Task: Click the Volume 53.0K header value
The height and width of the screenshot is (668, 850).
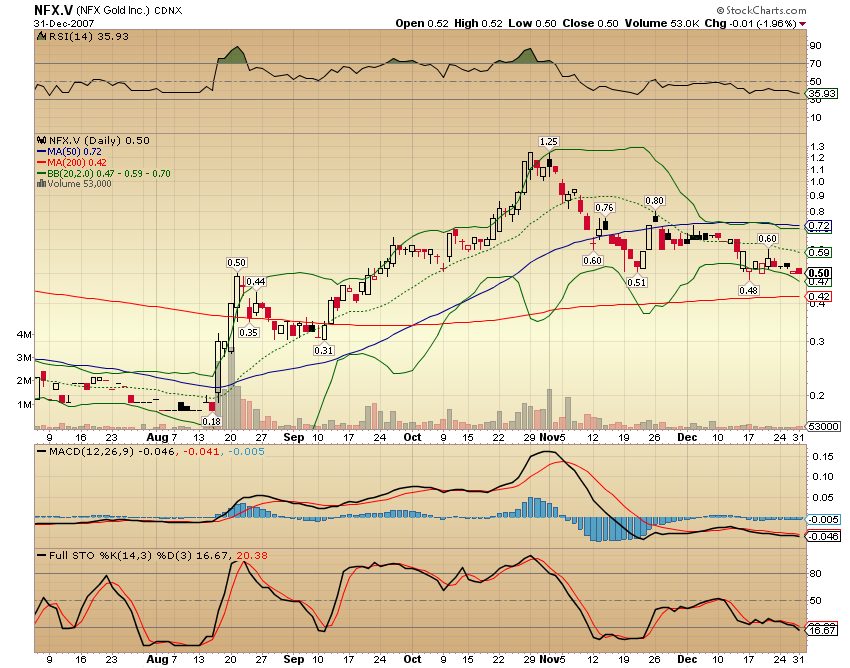Action: point(662,23)
